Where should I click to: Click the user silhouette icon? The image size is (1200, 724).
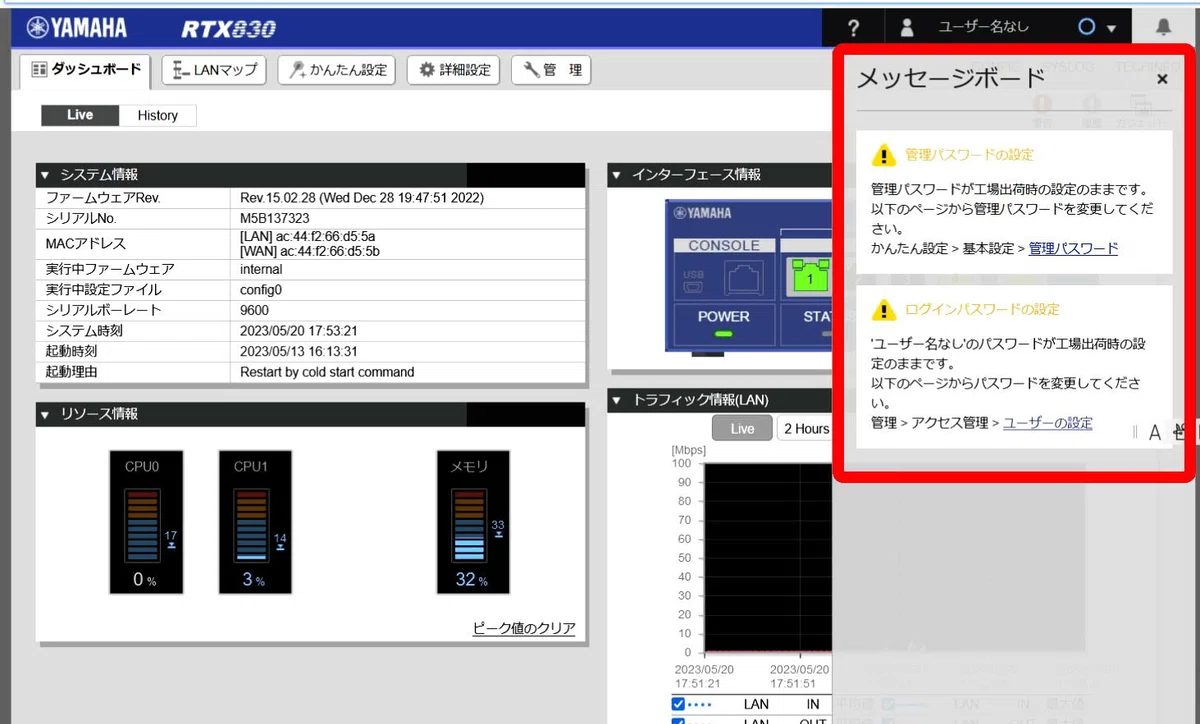pyautogui.click(x=907, y=28)
